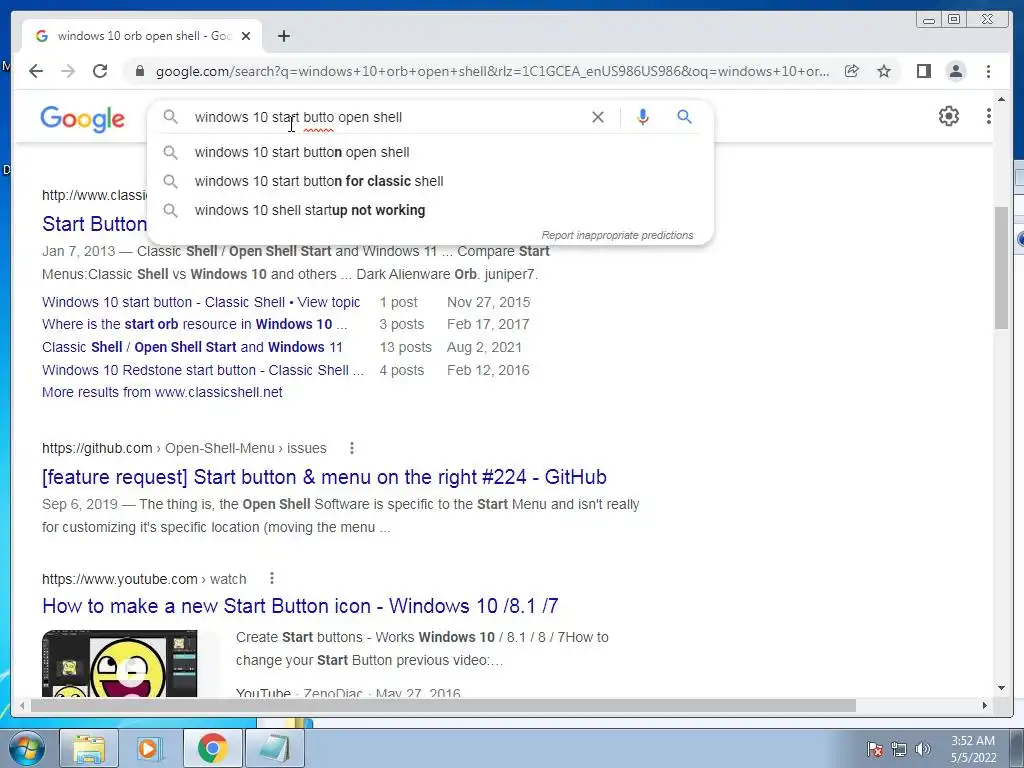Click the page vertical scrollbar thumb
Screen dimensions: 1024x768
pos(1001,268)
